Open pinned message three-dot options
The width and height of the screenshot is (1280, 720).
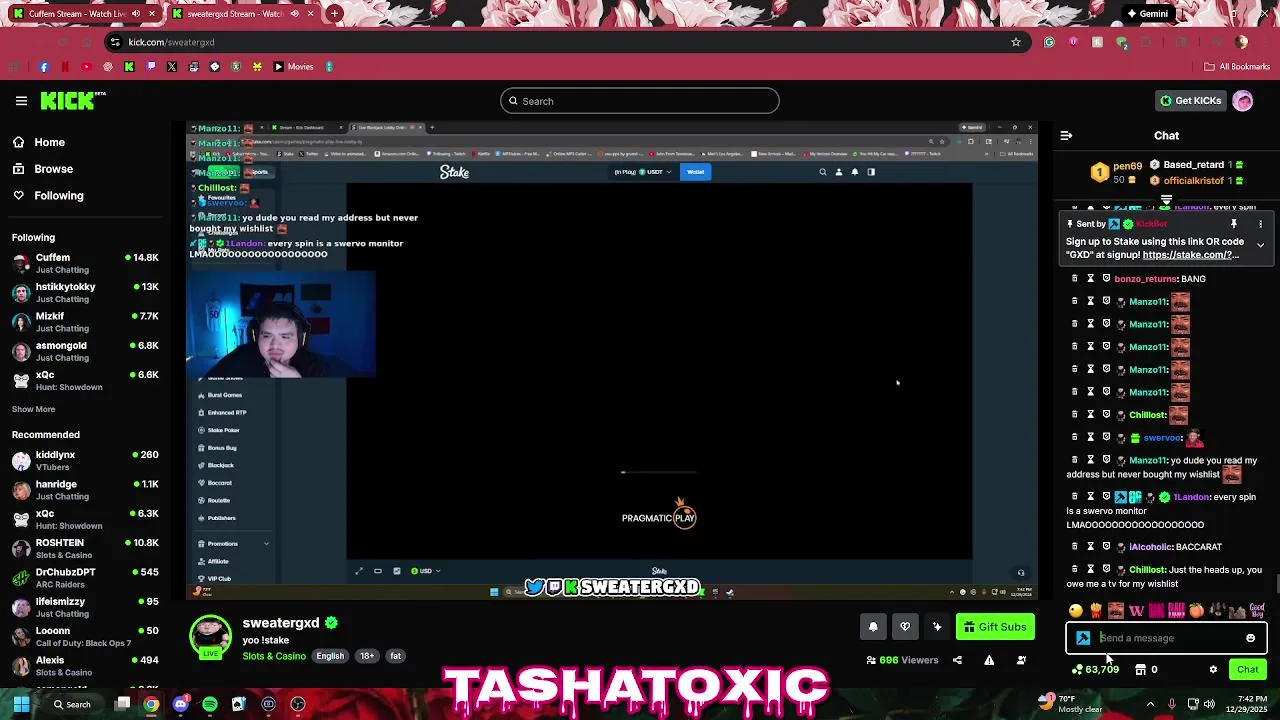1260,224
